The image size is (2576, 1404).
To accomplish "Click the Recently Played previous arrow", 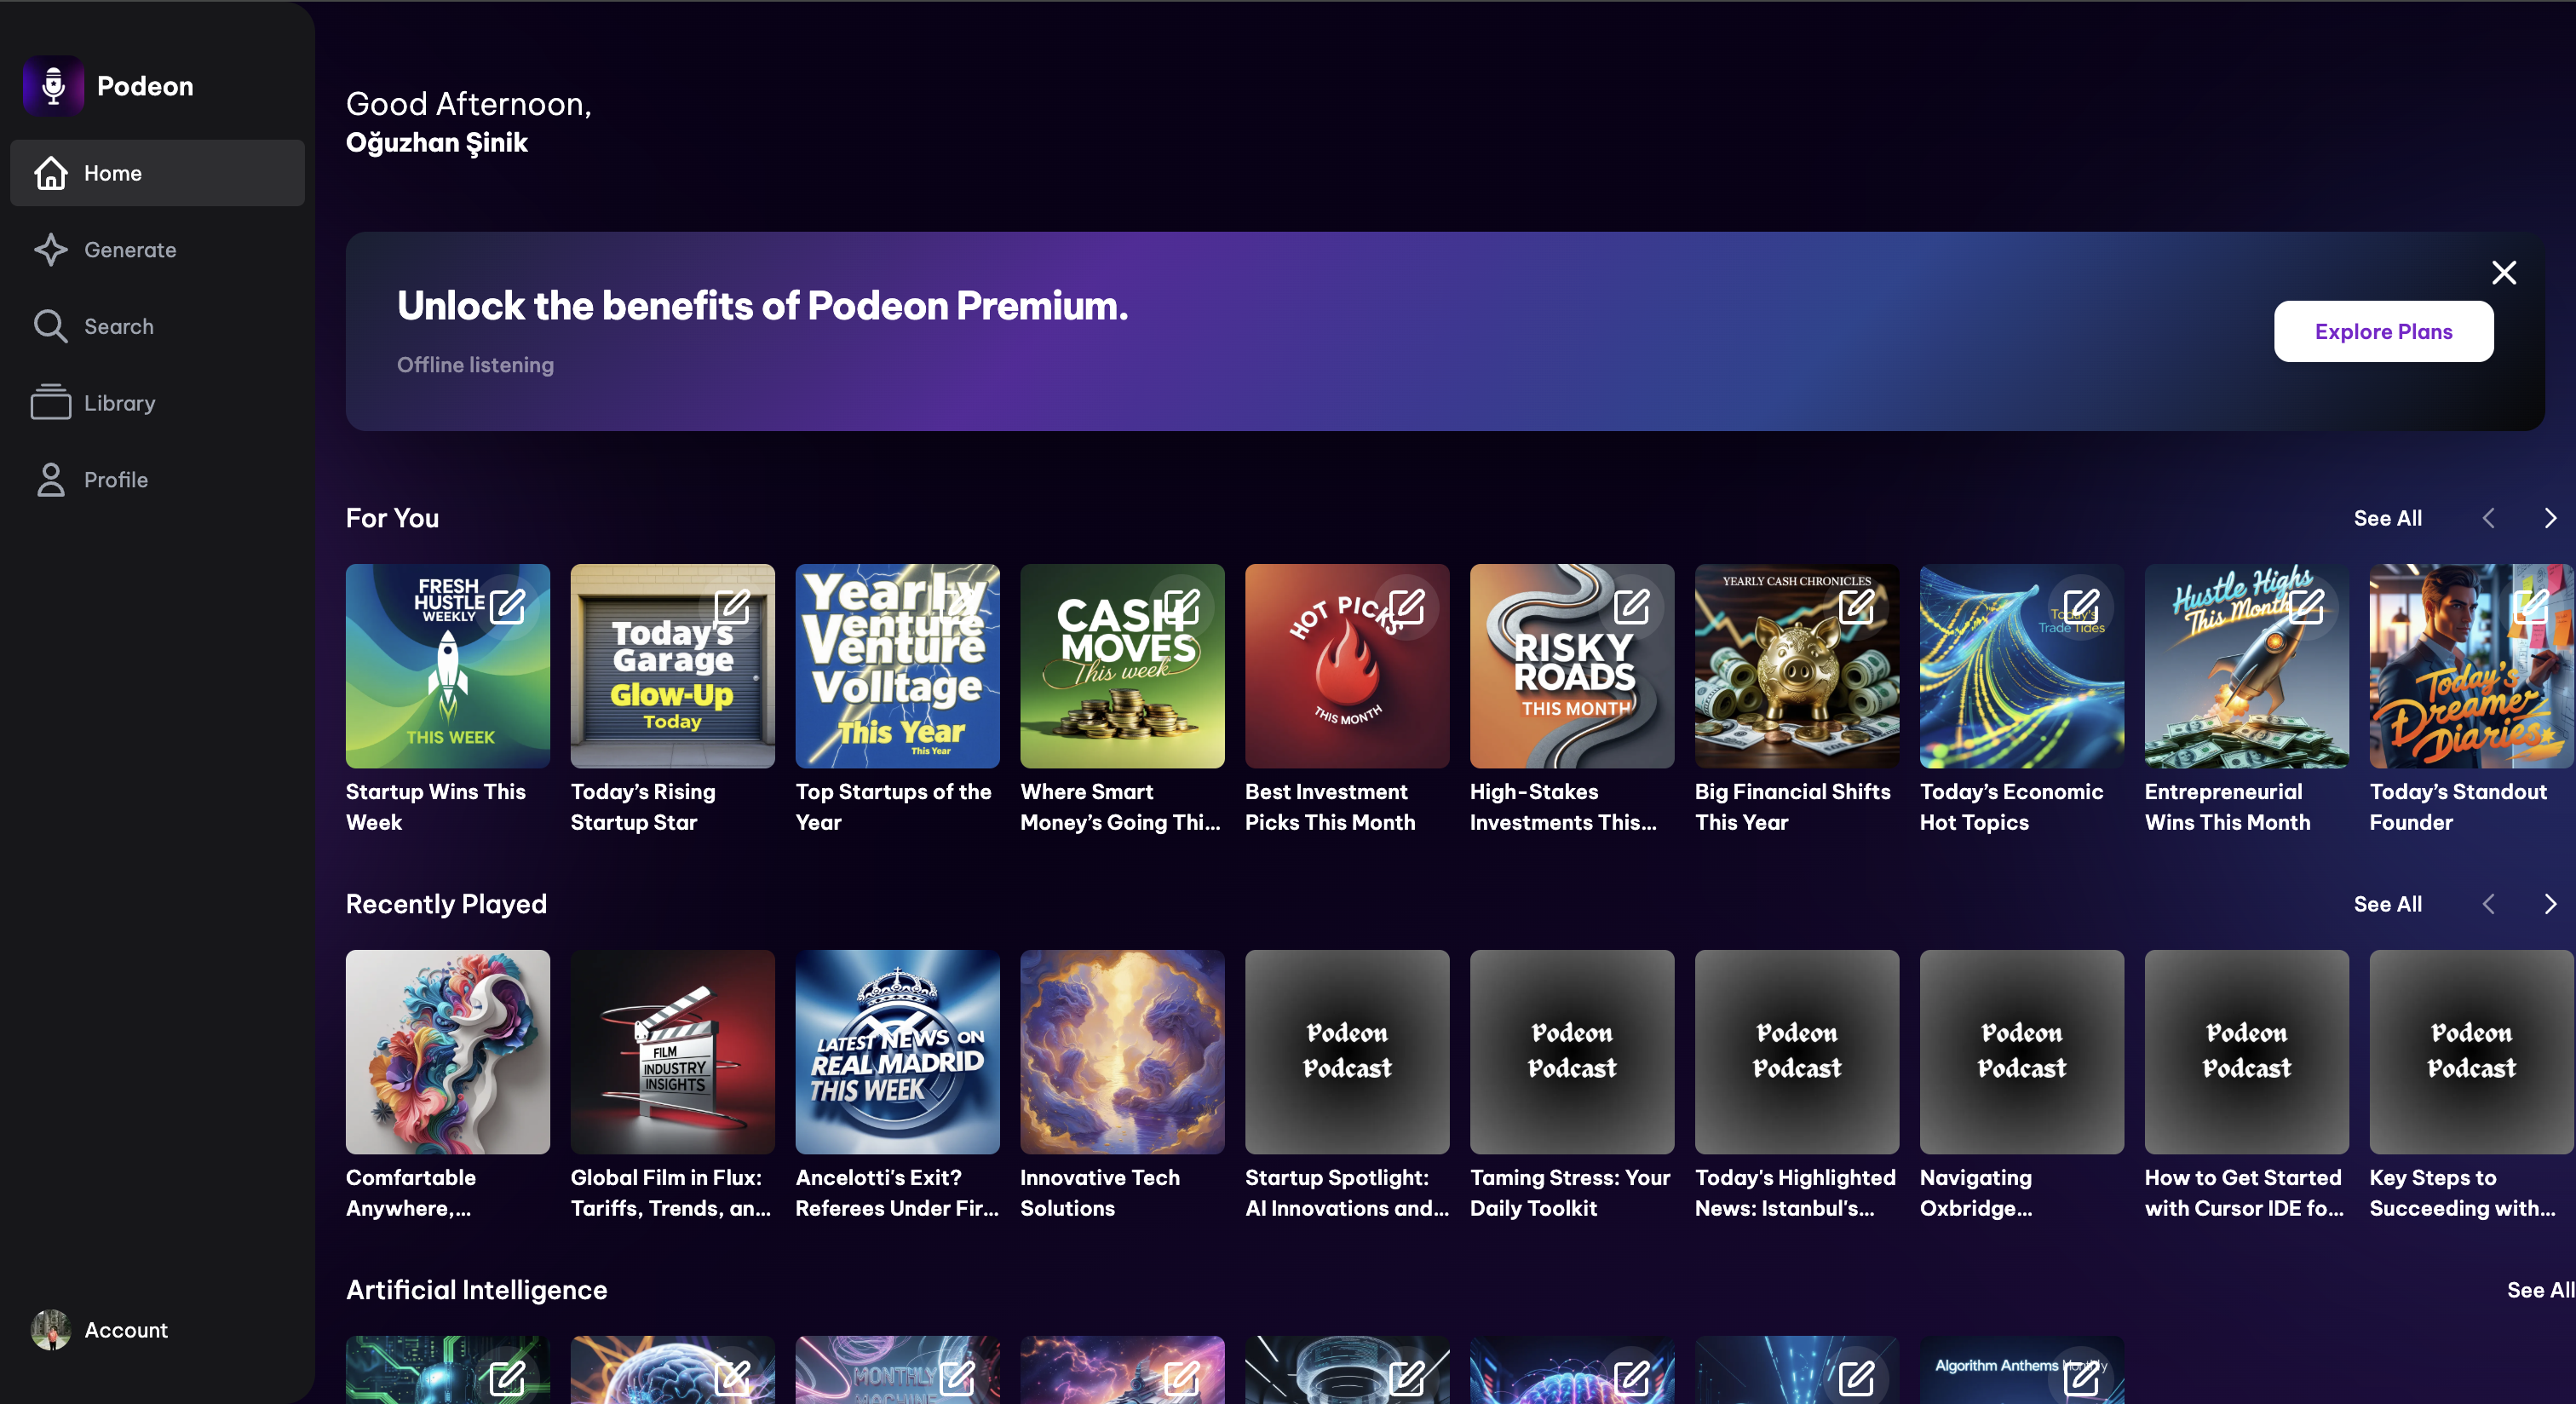I will tap(2488, 904).
